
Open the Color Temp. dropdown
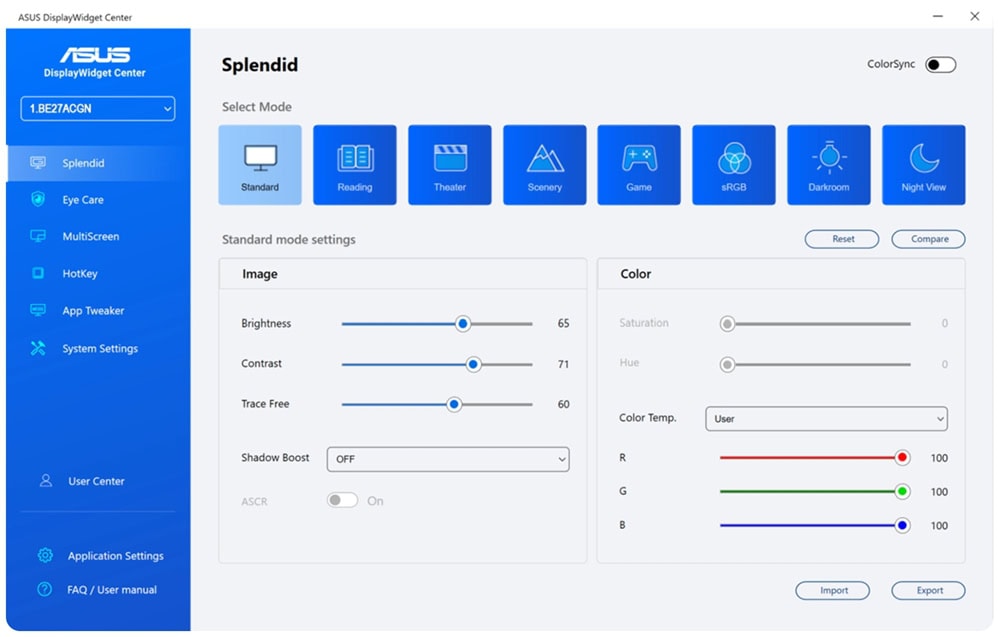click(826, 418)
